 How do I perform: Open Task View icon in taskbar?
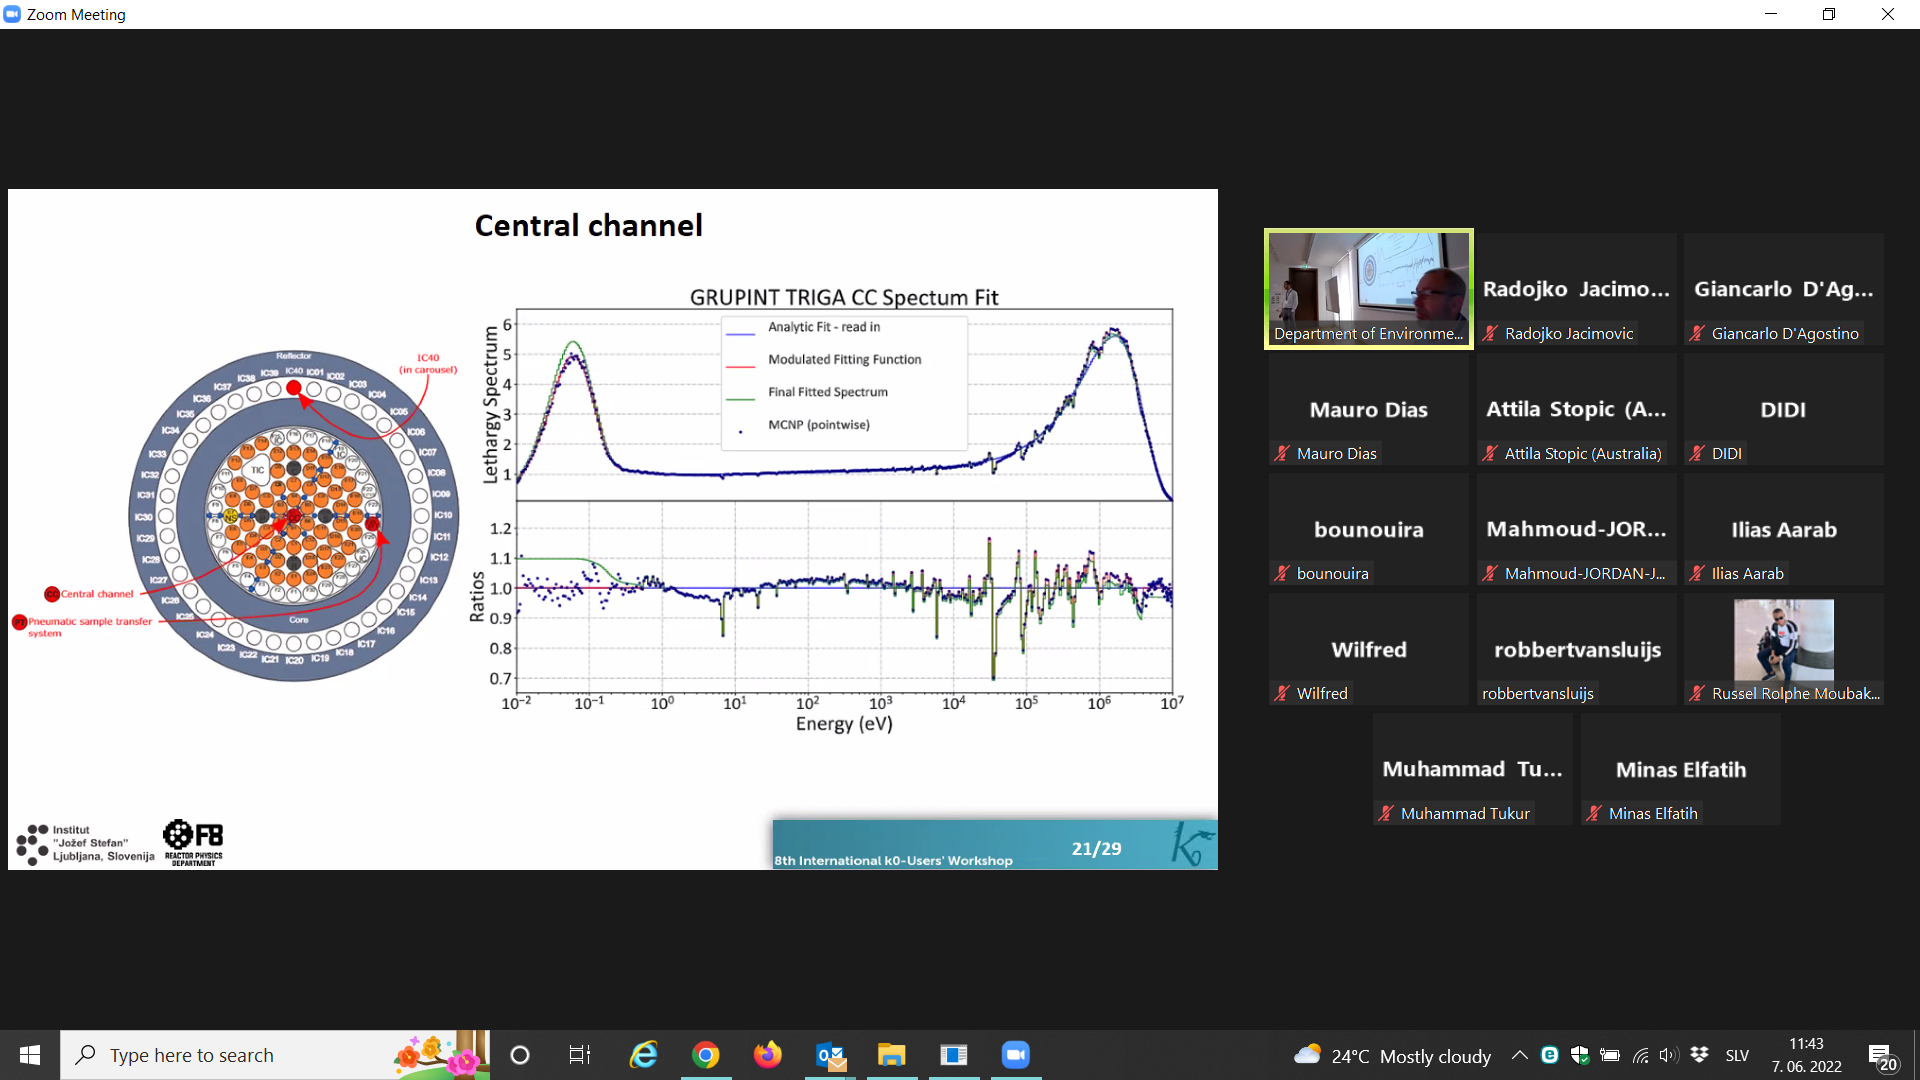(580, 1055)
